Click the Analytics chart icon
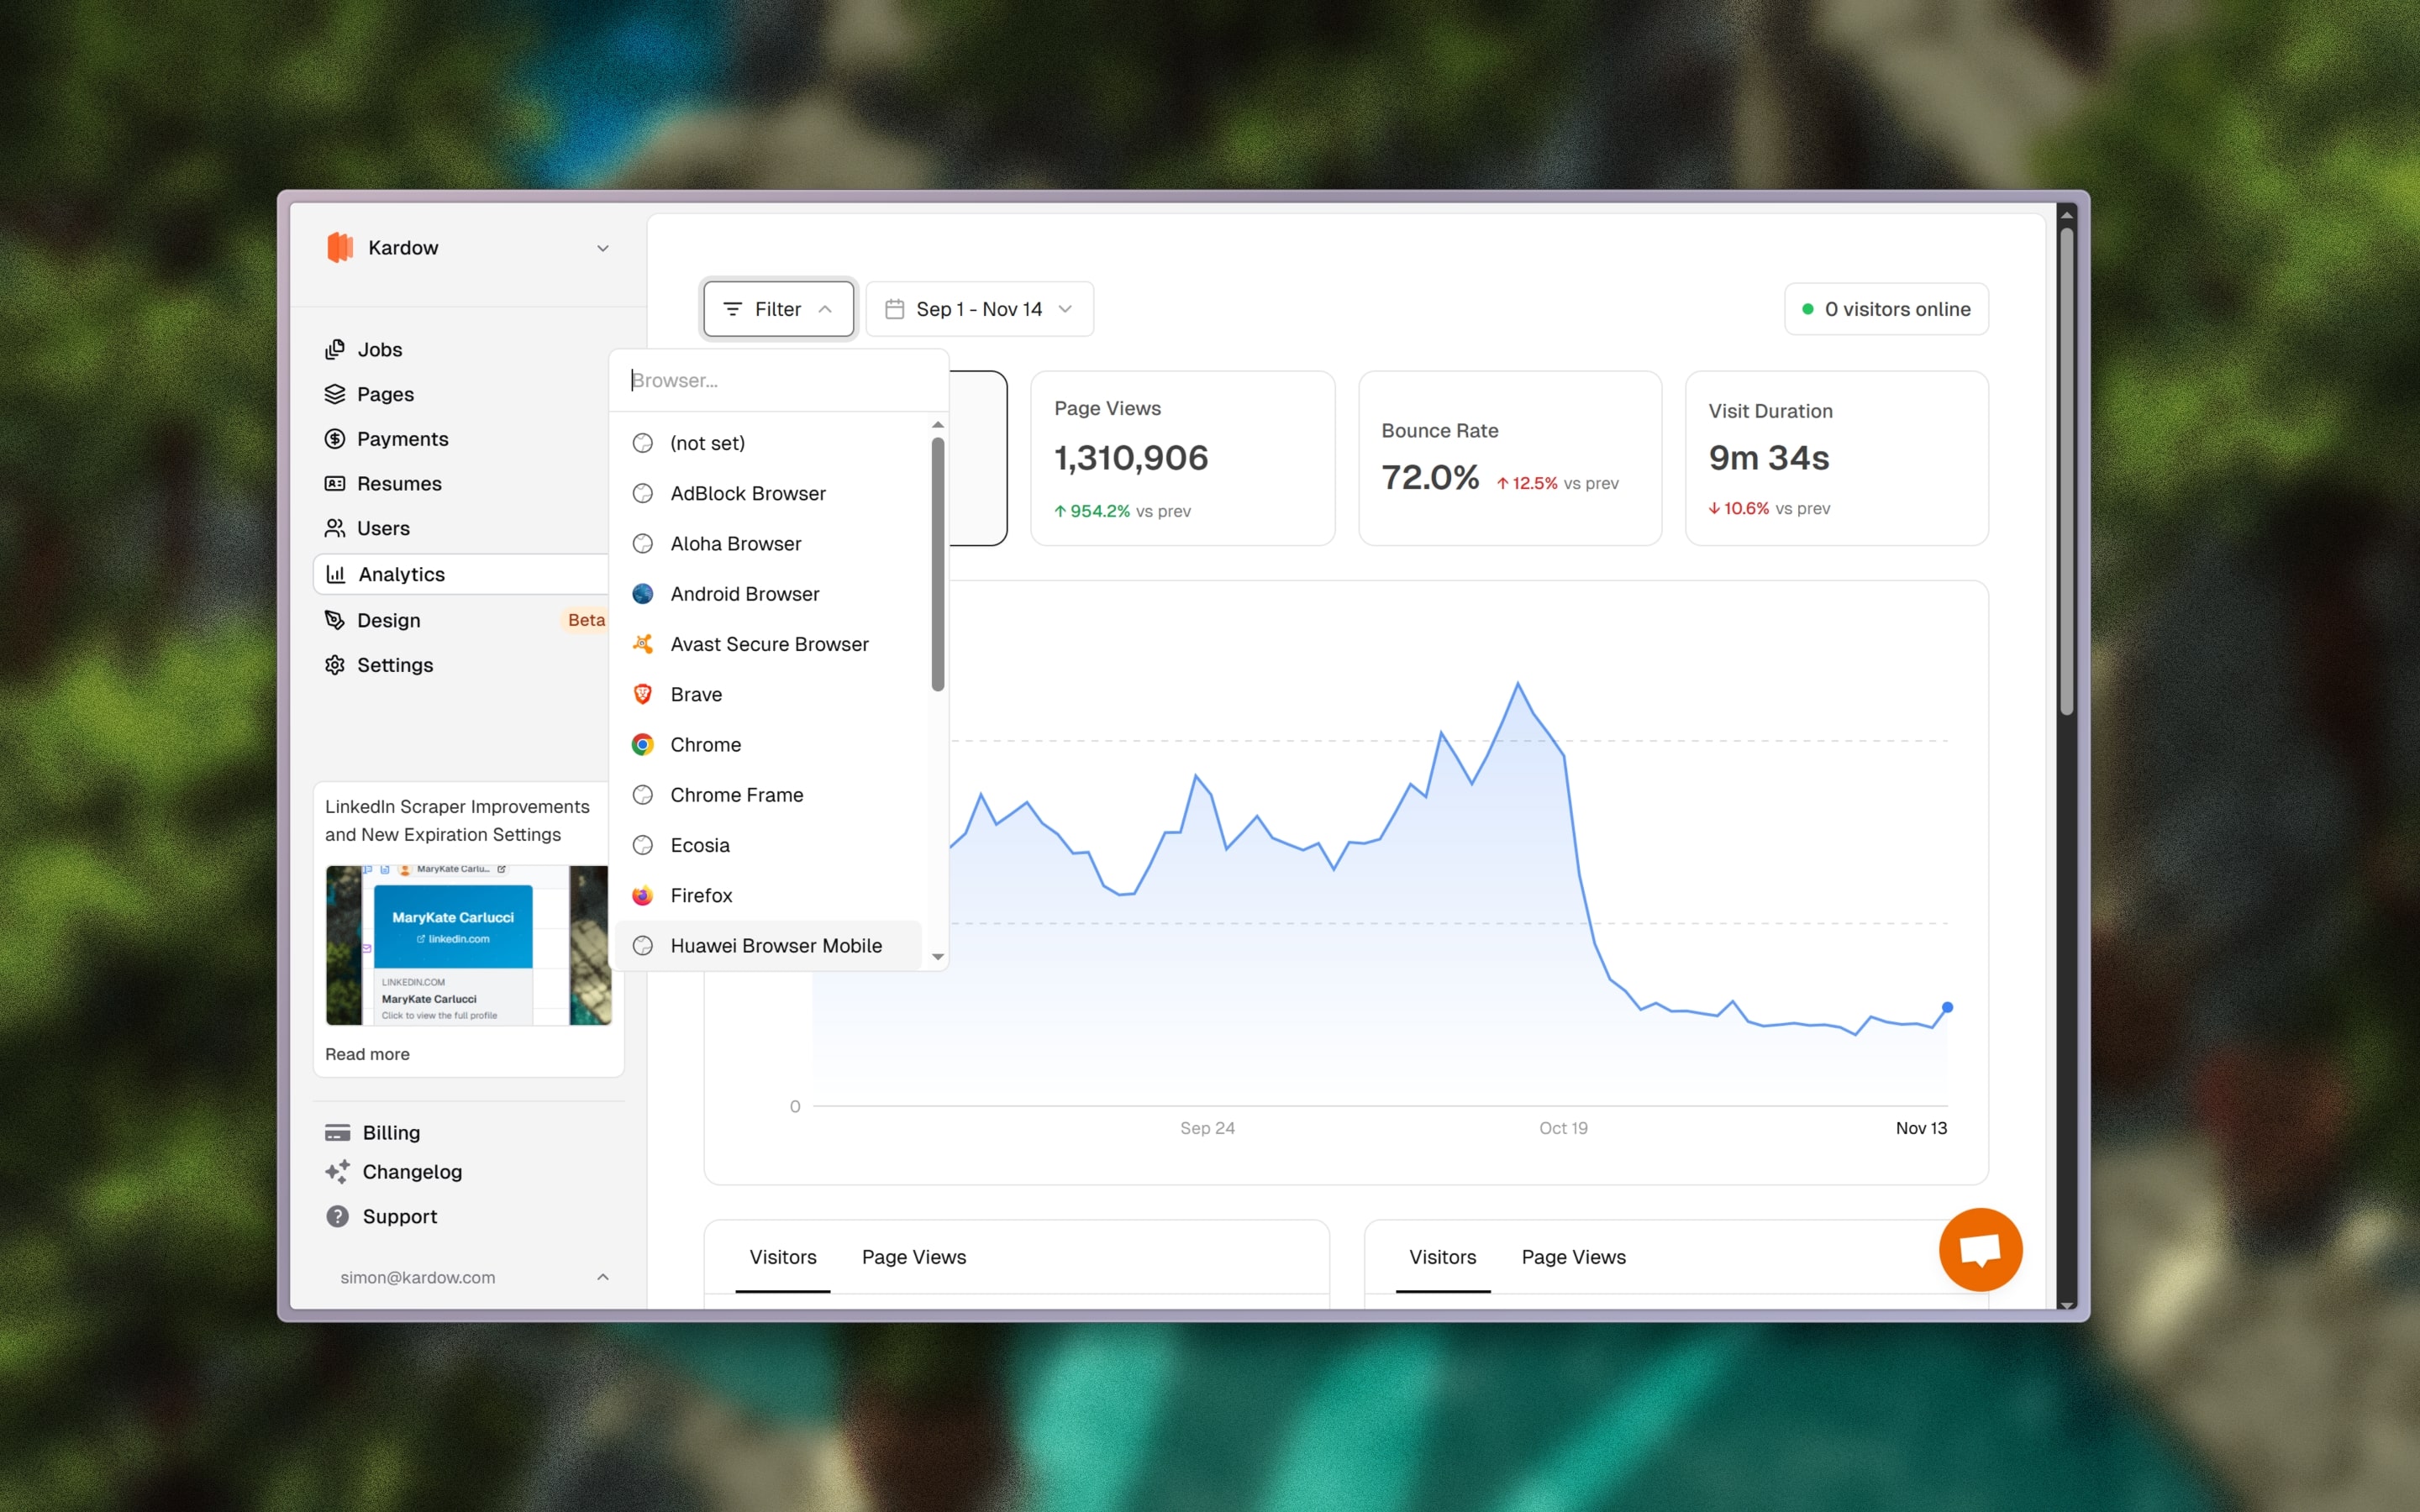 pyautogui.click(x=335, y=573)
